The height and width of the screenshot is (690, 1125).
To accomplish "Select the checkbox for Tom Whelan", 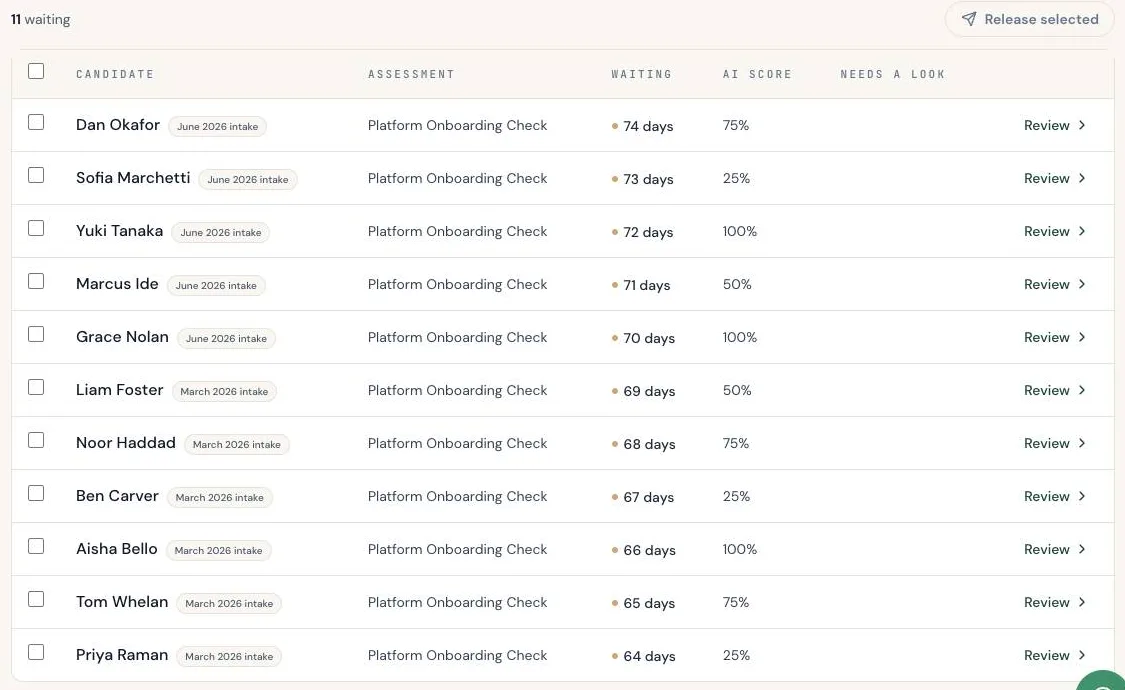I will pos(36,600).
